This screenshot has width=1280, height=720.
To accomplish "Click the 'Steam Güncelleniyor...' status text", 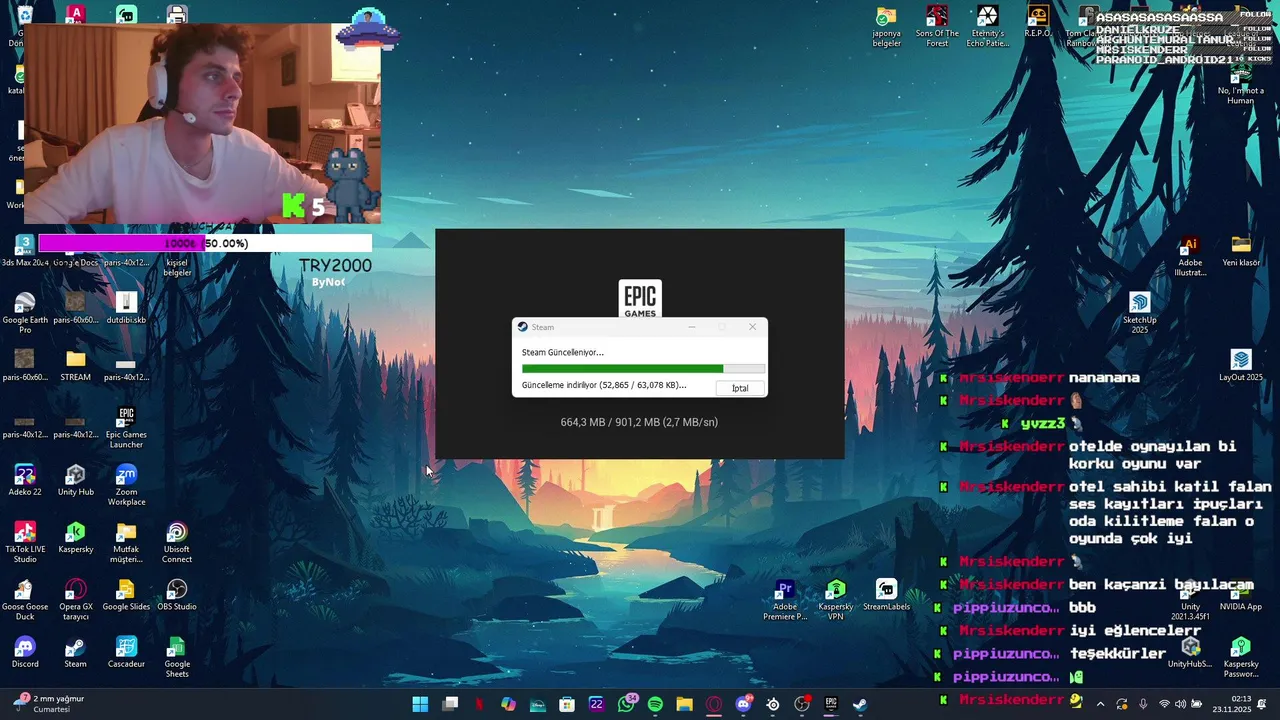I will pos(563,352).
